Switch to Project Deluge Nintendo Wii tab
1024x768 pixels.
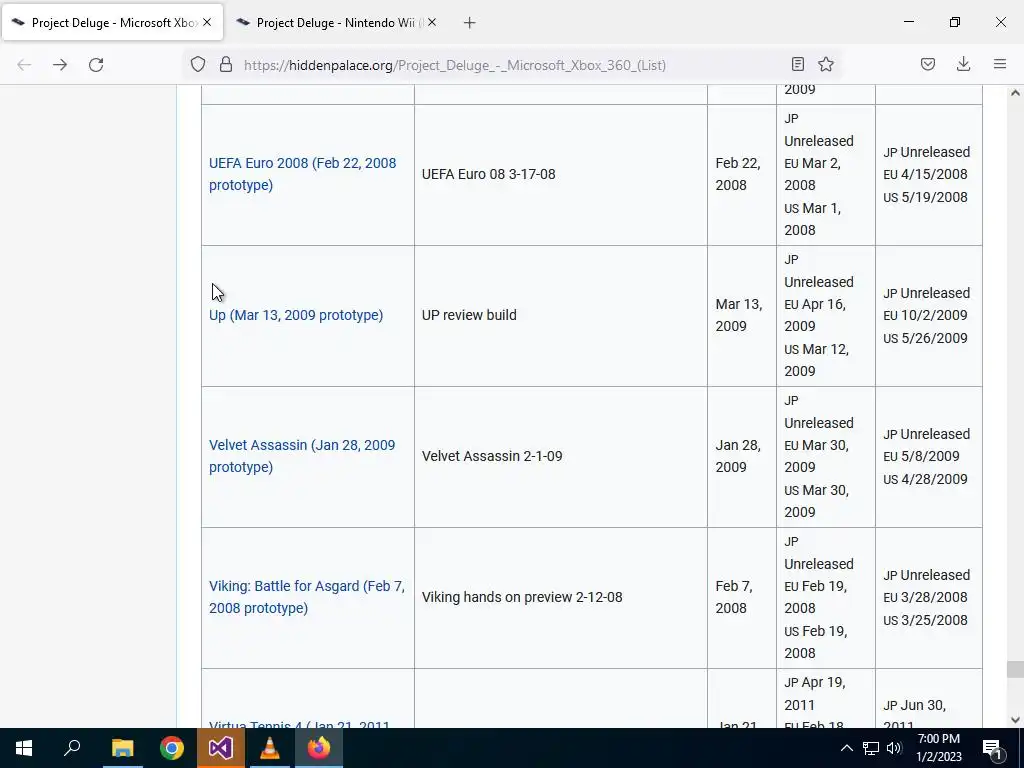click(337, 22)
